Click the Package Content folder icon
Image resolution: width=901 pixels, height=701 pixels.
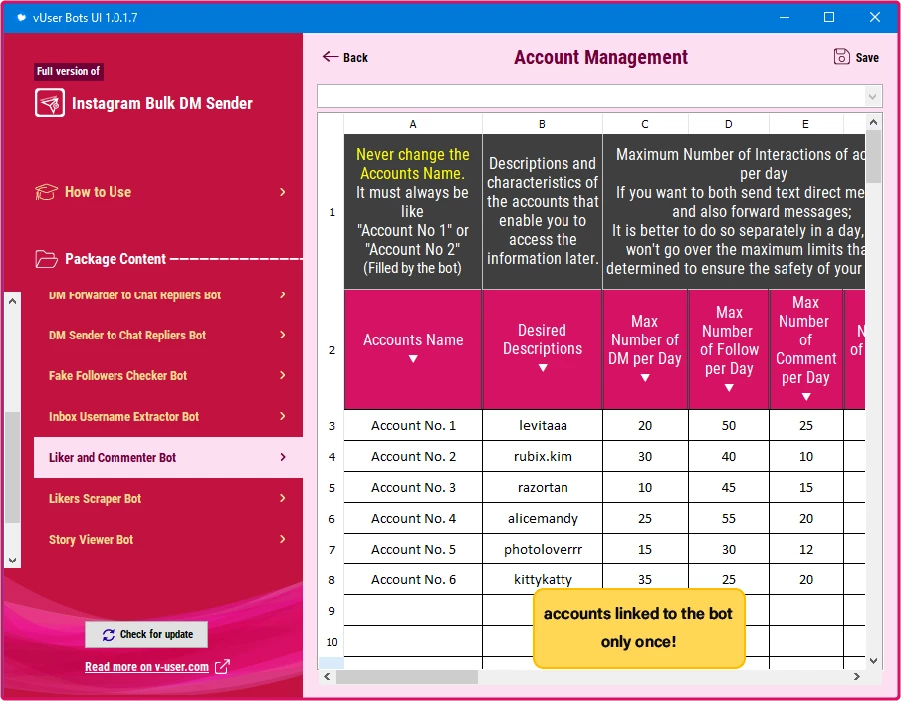(46, 259)
